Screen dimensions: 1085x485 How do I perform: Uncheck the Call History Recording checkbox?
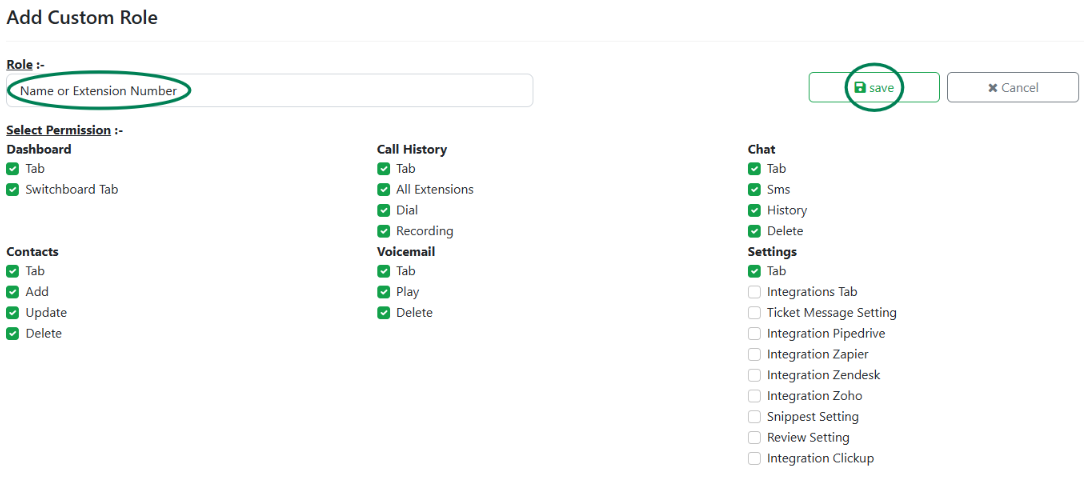(x=383, y=231)
